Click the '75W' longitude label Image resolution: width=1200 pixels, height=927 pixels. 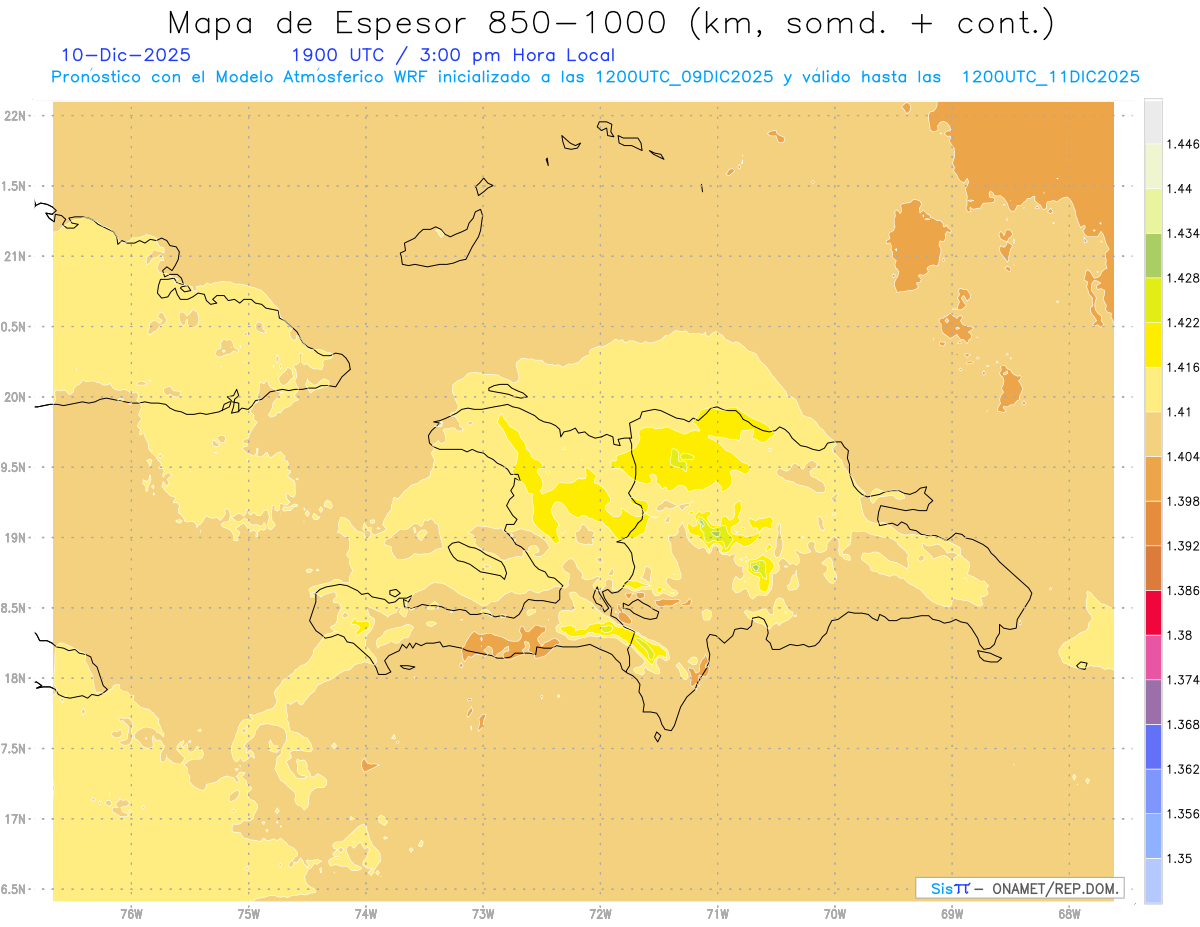(249, 914)
